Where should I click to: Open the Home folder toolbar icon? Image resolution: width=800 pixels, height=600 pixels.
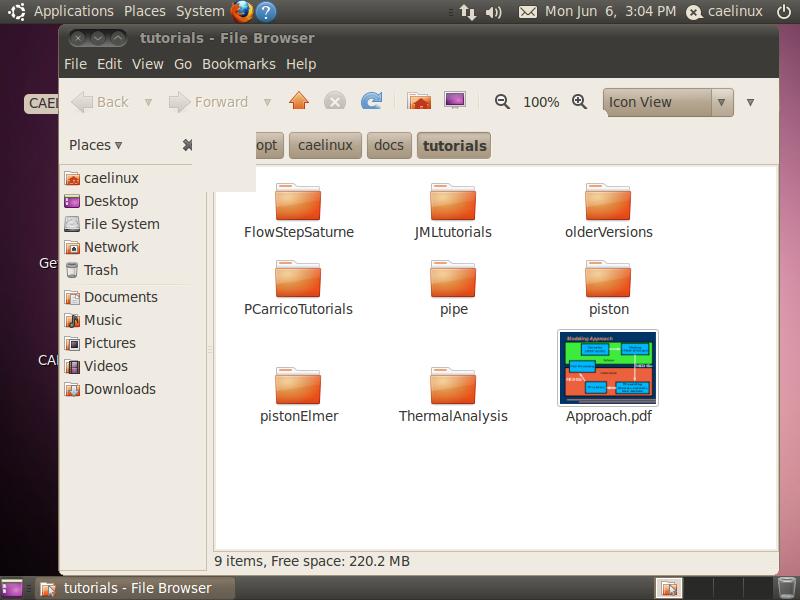419,101
